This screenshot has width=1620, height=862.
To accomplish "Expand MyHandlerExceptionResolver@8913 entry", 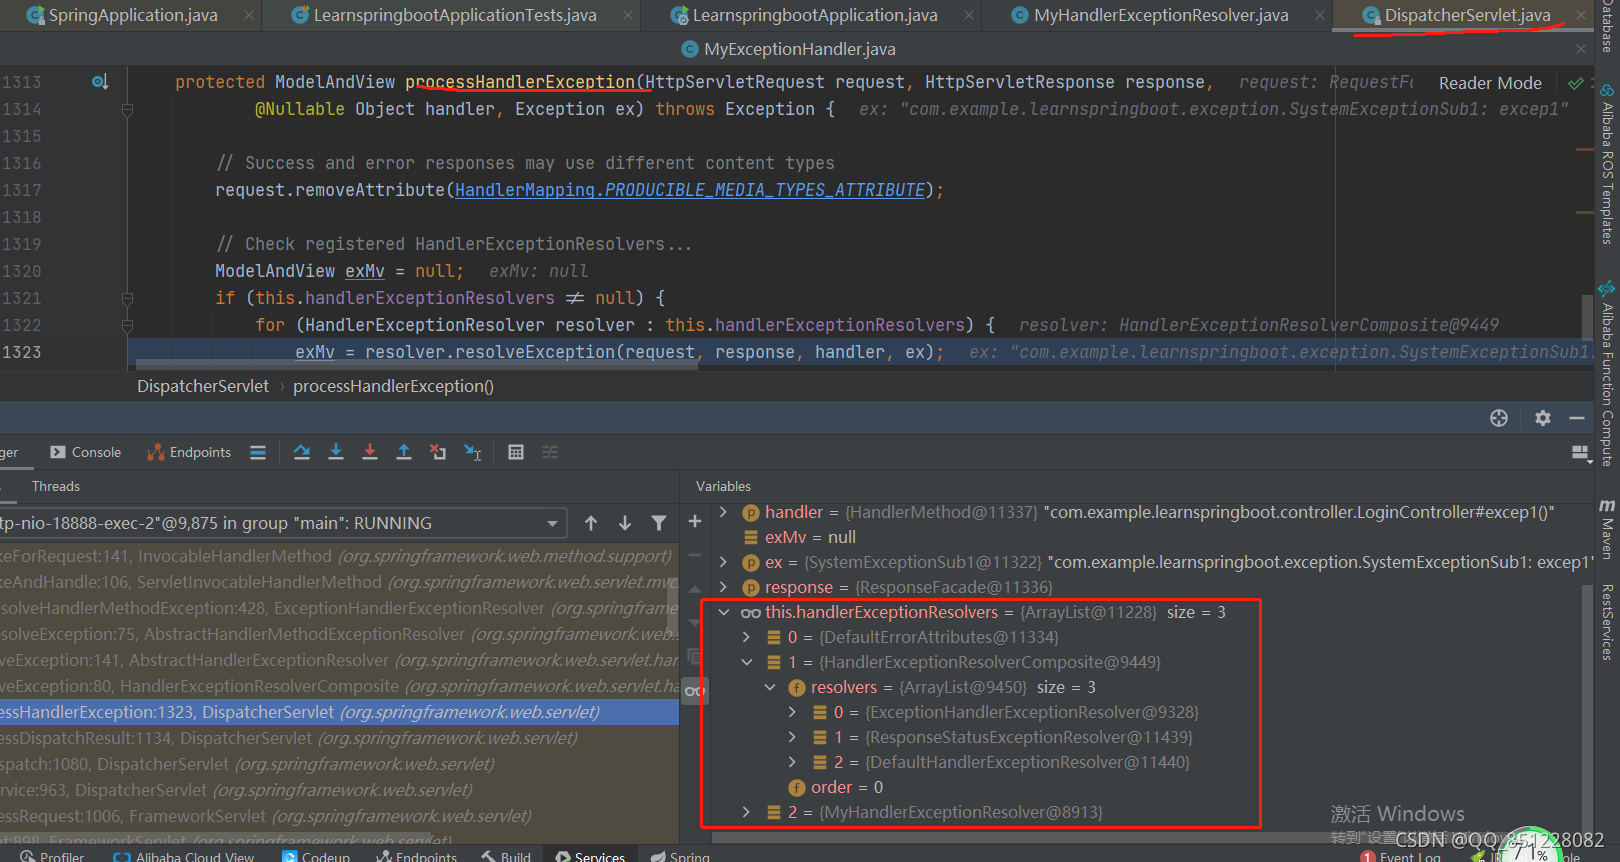I will 746,812.
